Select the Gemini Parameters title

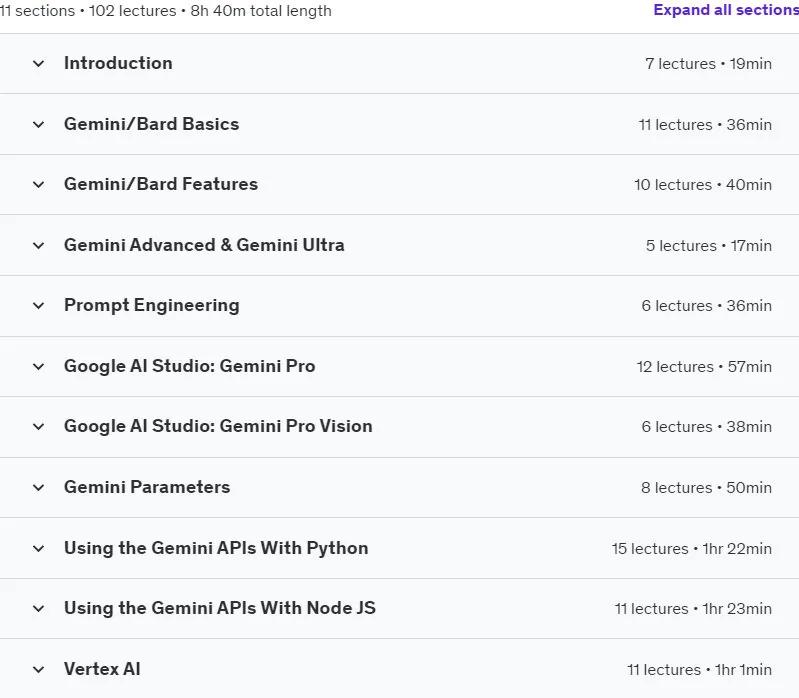(147, 487)
